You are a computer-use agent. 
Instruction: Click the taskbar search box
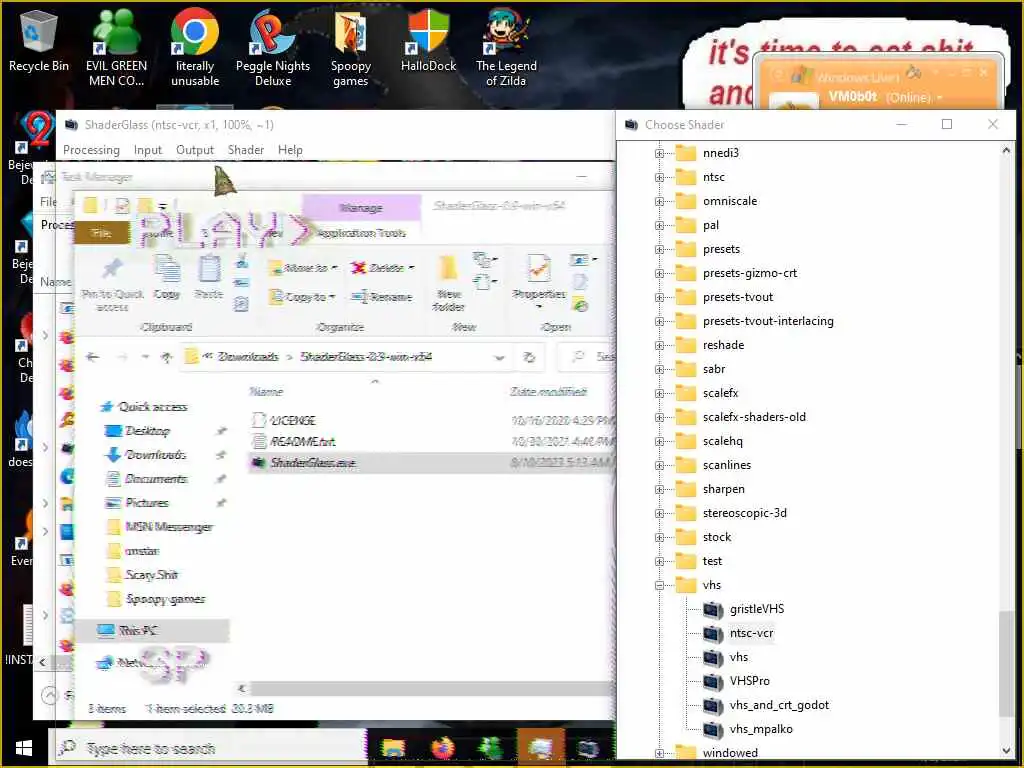click(209, 748)
